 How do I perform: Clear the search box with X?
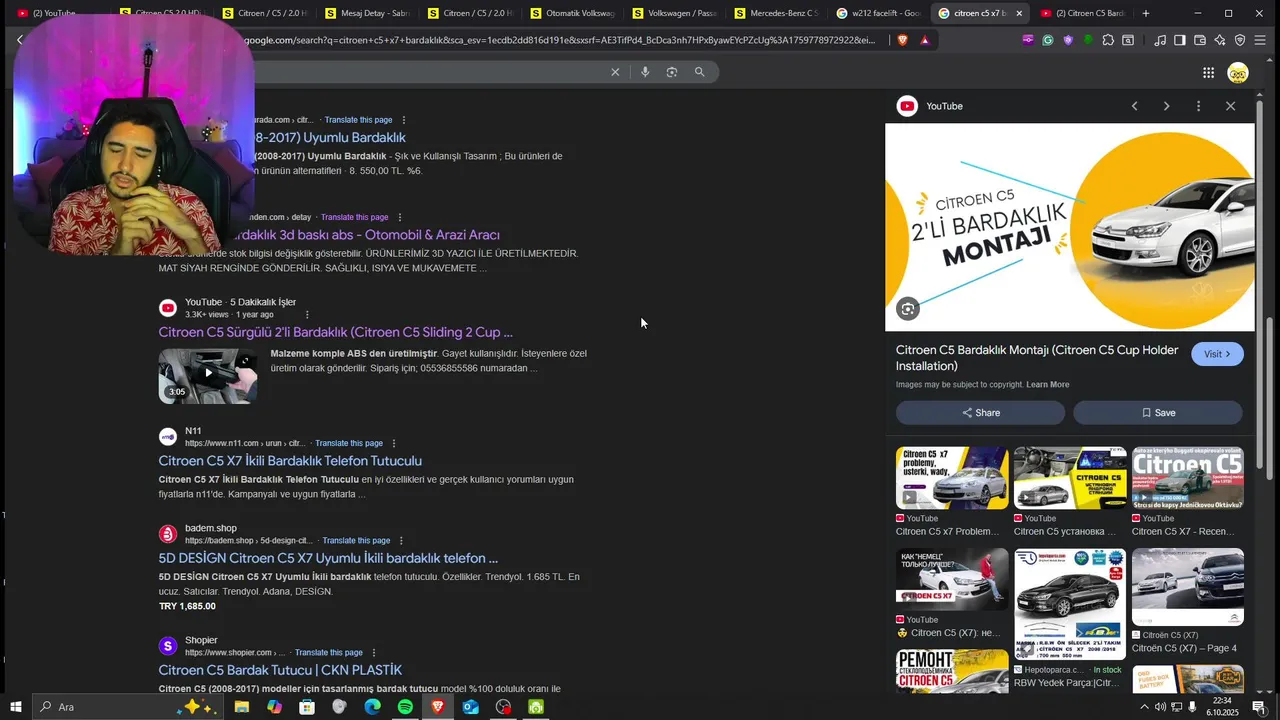coord(615,72)
